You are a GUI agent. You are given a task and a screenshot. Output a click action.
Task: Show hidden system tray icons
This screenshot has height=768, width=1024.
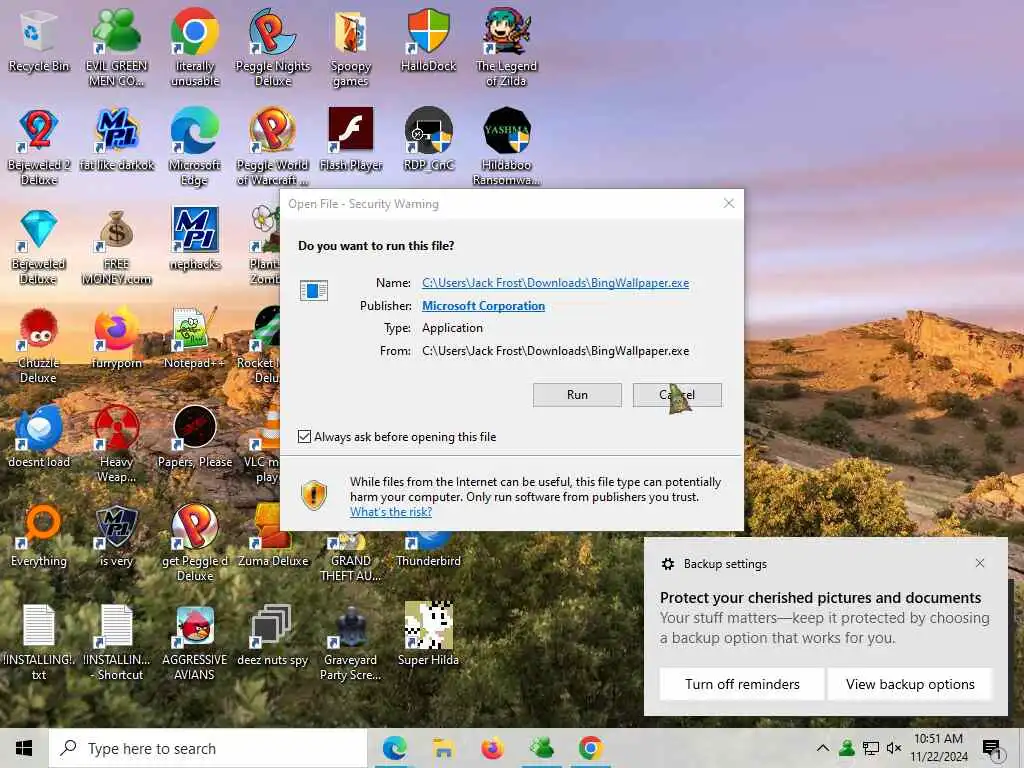coord(823,748)
